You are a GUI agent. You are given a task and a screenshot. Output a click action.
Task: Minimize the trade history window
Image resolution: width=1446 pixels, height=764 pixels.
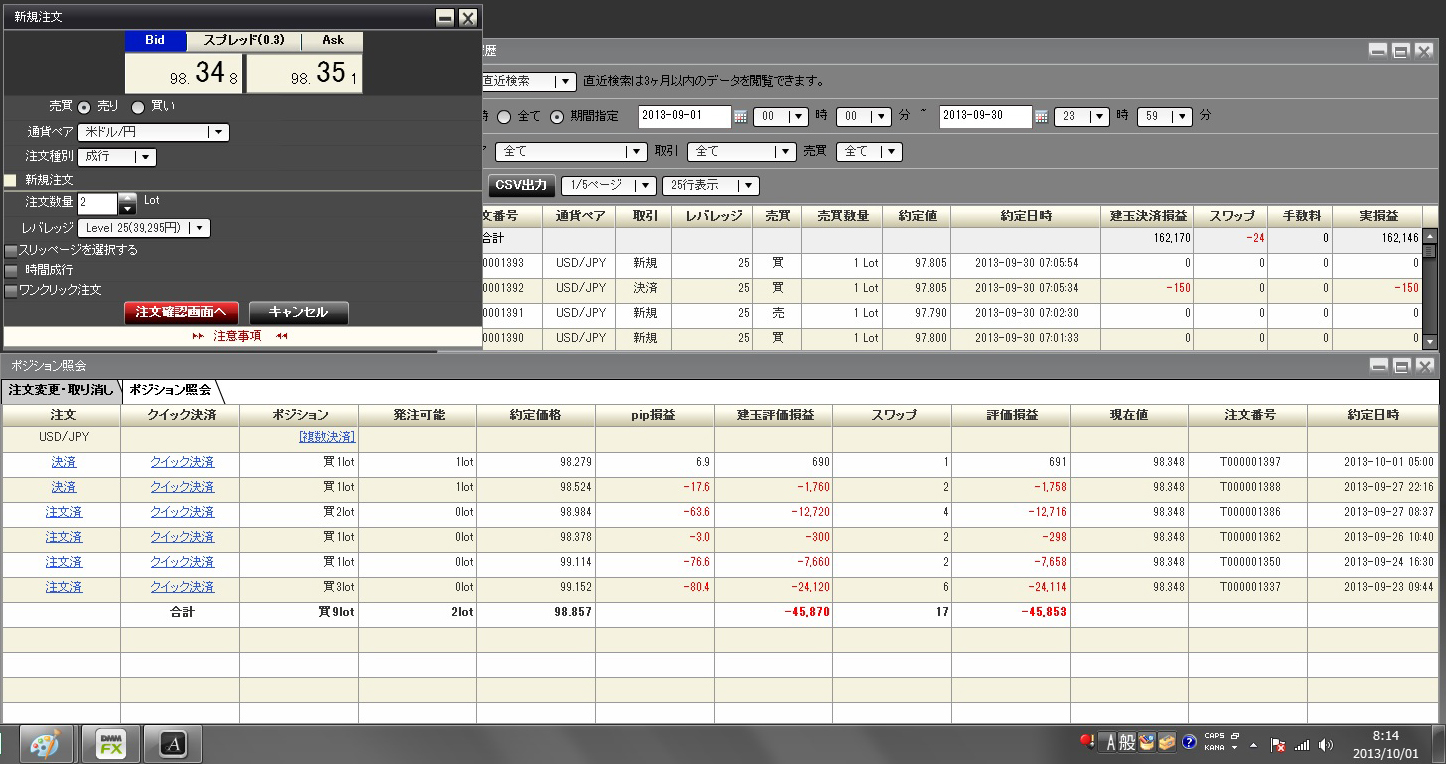click(x=1378, y=51)
